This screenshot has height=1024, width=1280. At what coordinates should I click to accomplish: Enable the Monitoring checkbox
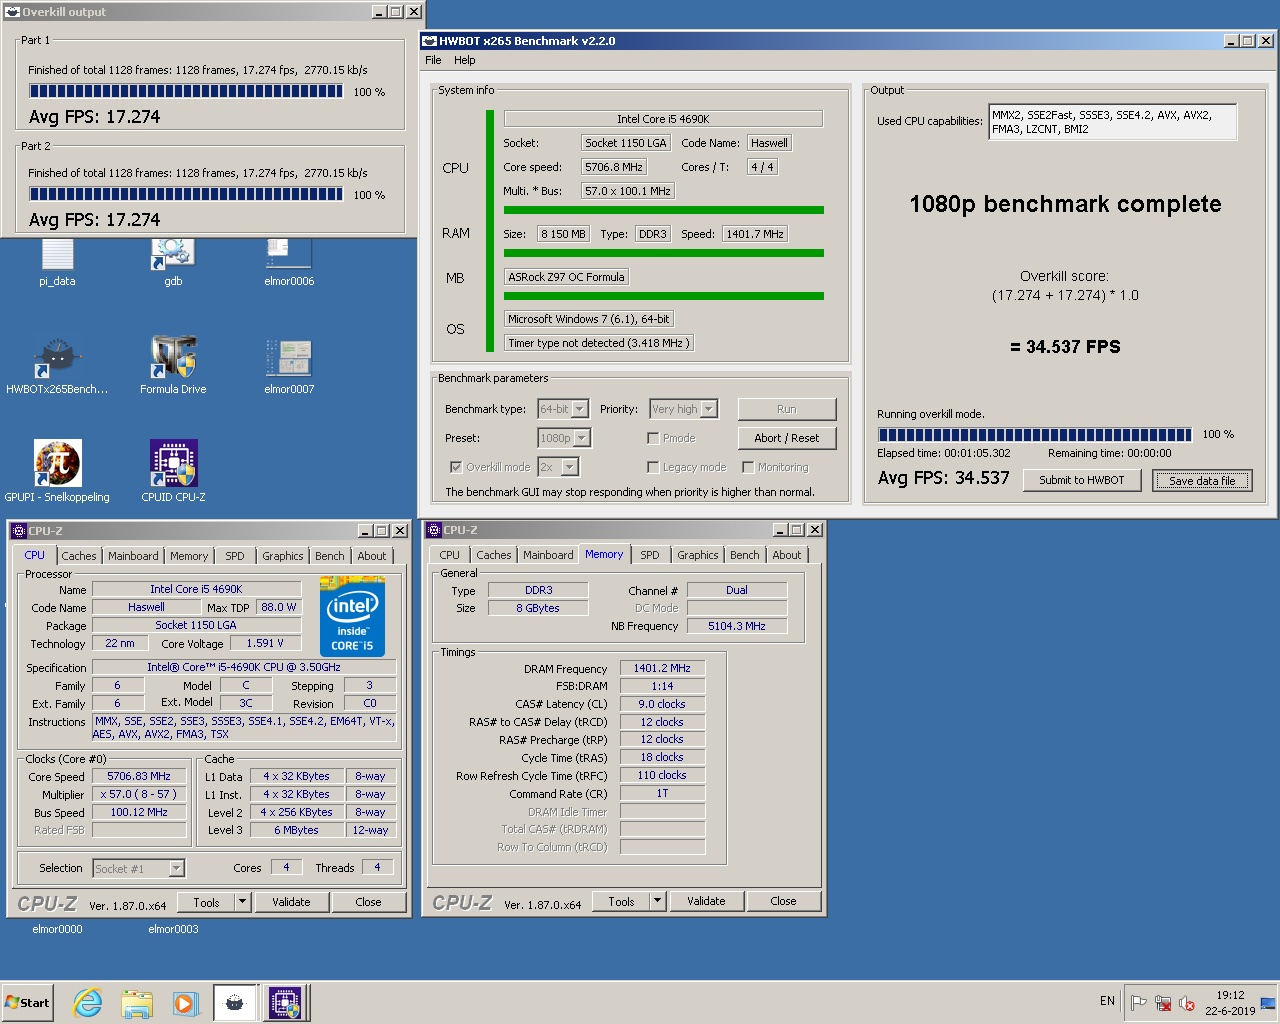748,467
